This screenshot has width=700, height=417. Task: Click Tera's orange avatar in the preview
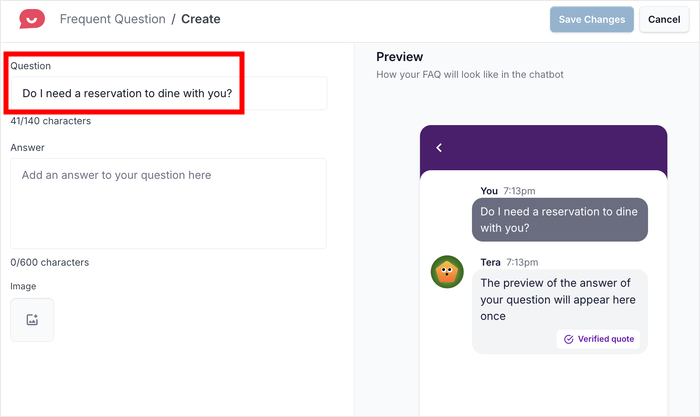447,271
